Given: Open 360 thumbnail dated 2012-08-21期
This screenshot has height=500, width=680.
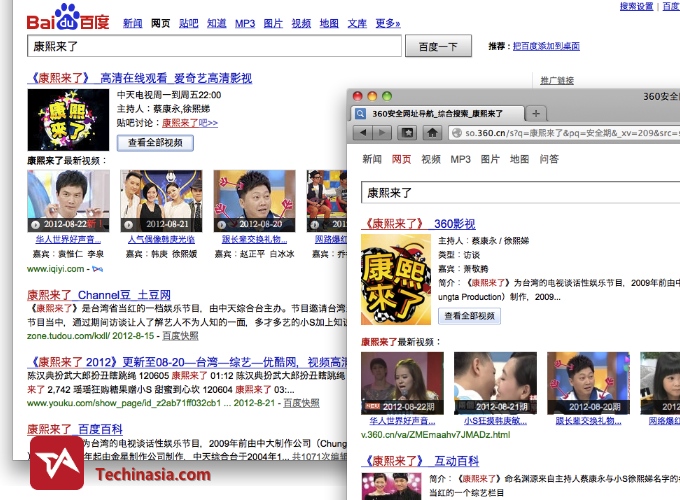Looking at the screenshot, I should click(495, 383).
